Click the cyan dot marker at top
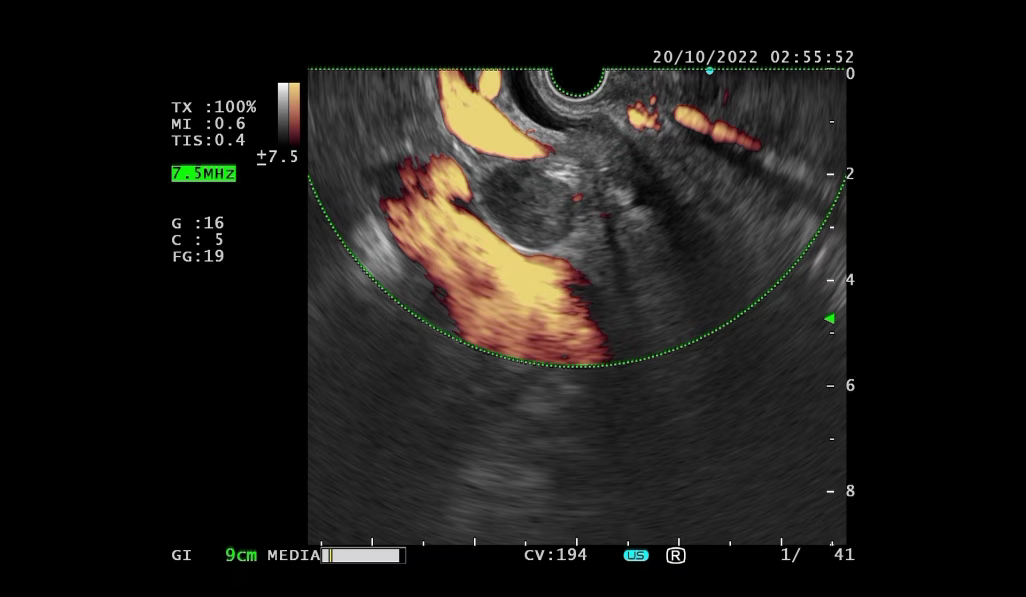Viewport: 1026px width, 597px height. 709,71
